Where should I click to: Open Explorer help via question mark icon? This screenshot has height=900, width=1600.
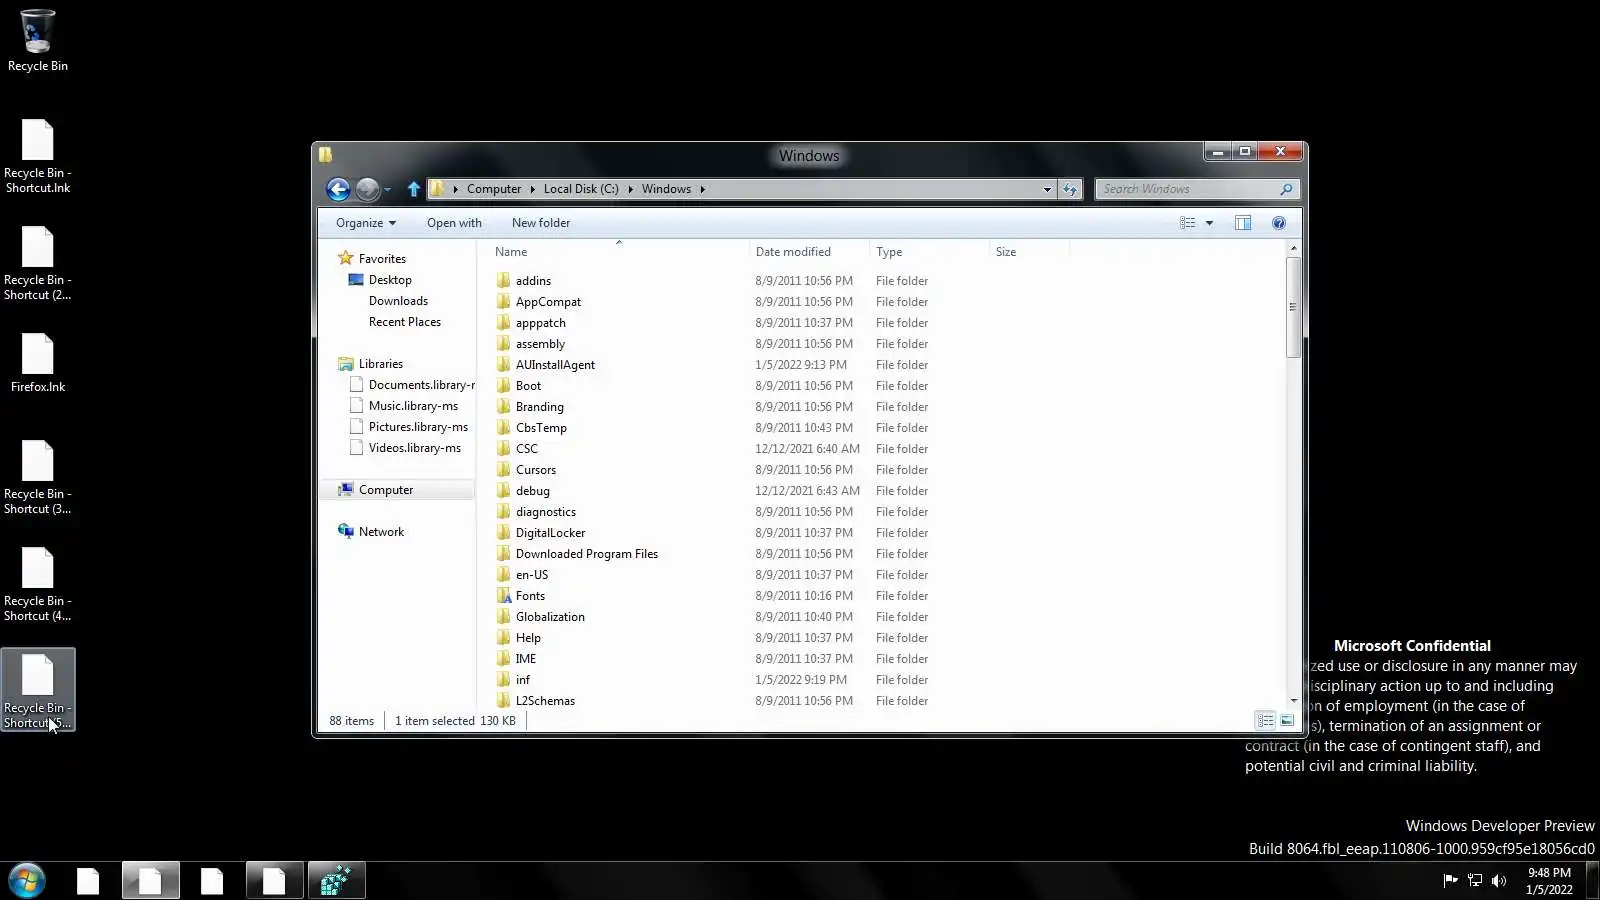[x=1279, y=223]
